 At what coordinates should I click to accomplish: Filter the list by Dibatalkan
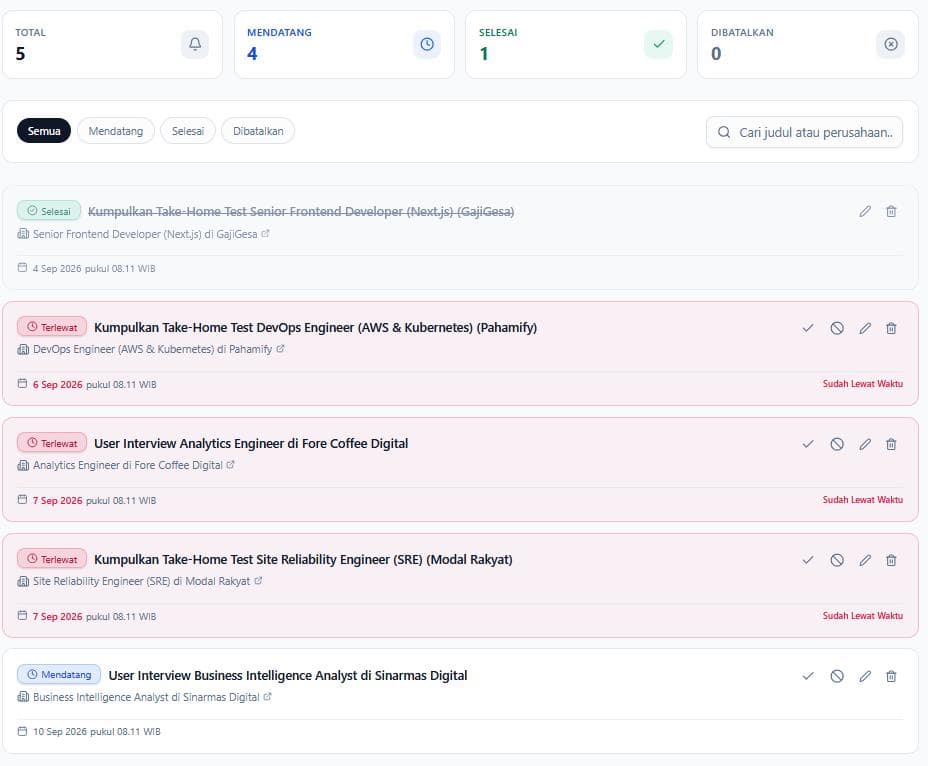pyautogui.click(x=258, y=131)
